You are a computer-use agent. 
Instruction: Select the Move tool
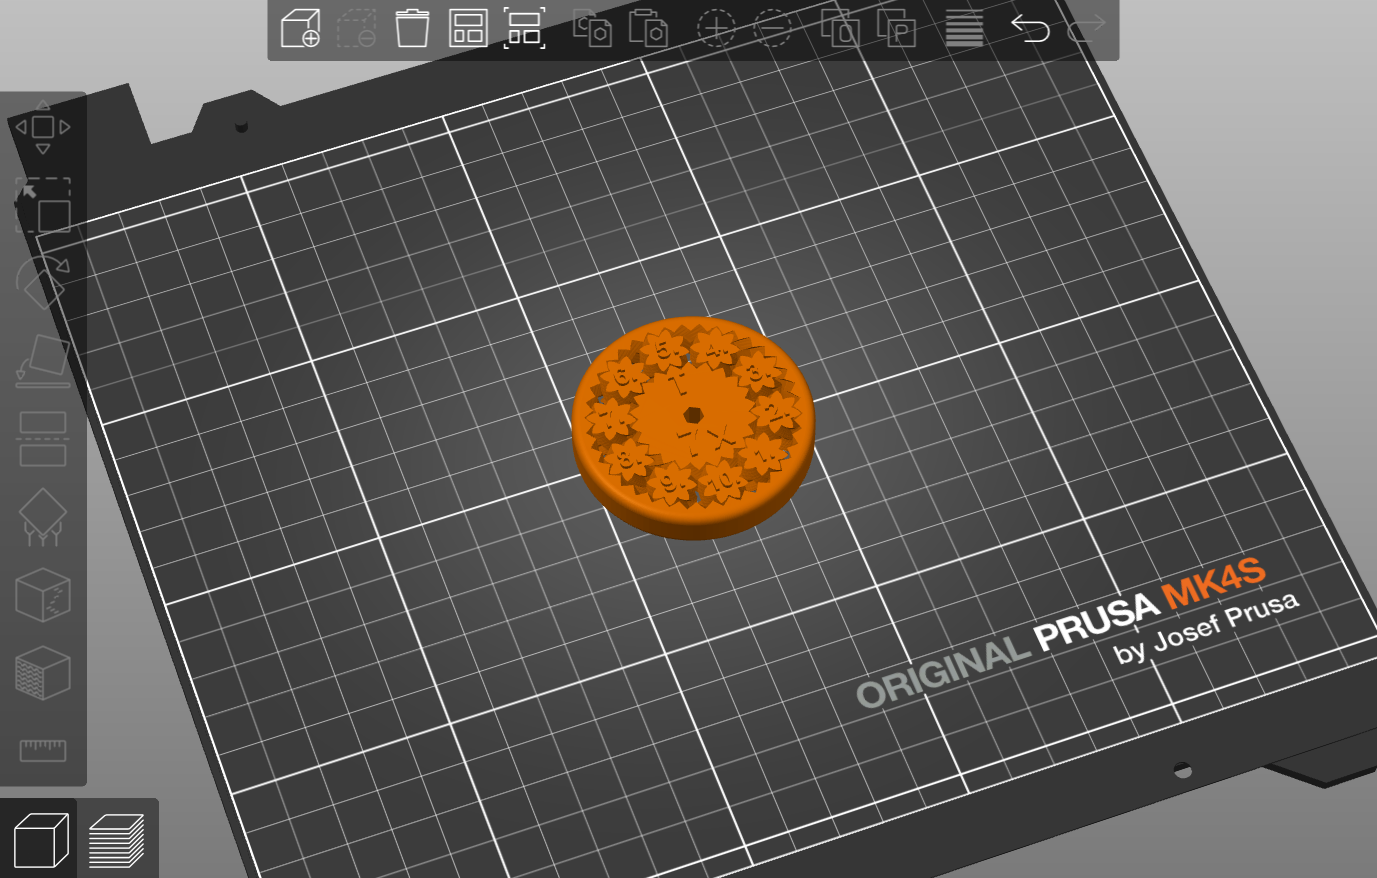(43, 127)
